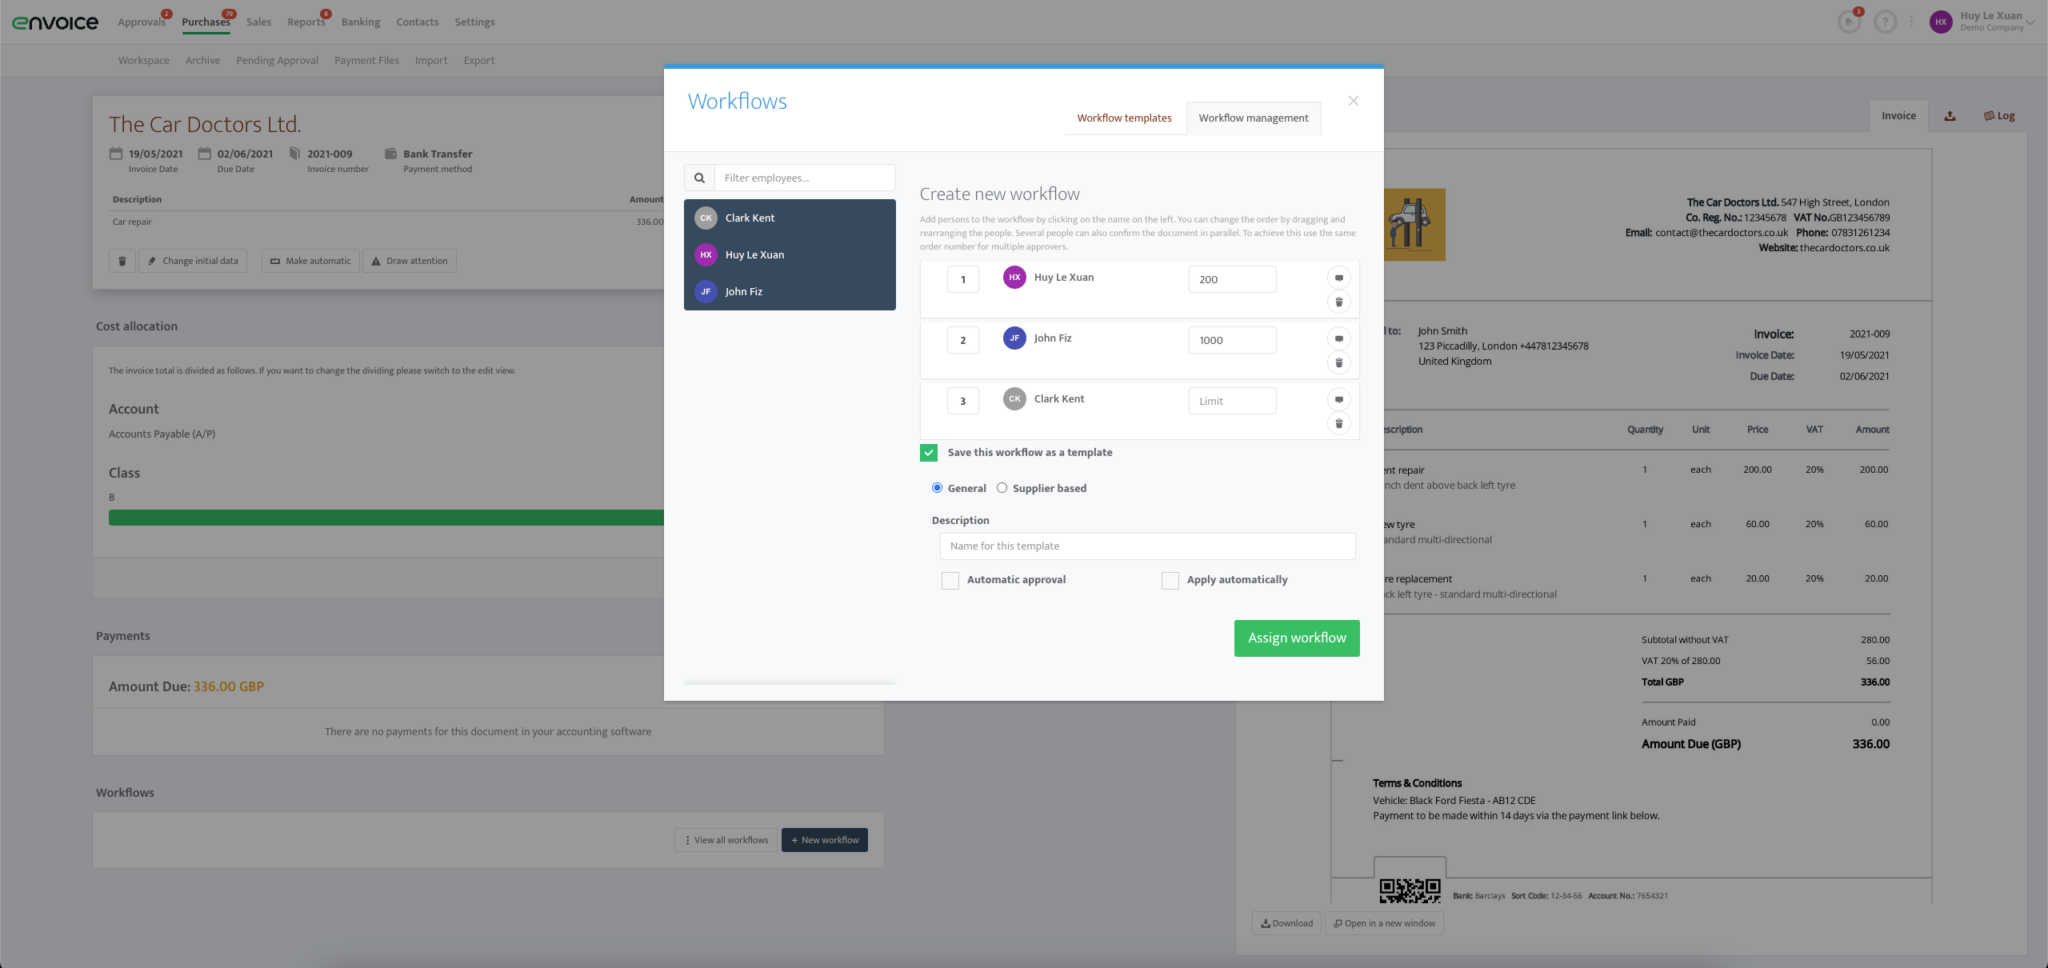Screen dimensions: 2048x968
Task: Click the New workflow button
Action: click(824, 839)
